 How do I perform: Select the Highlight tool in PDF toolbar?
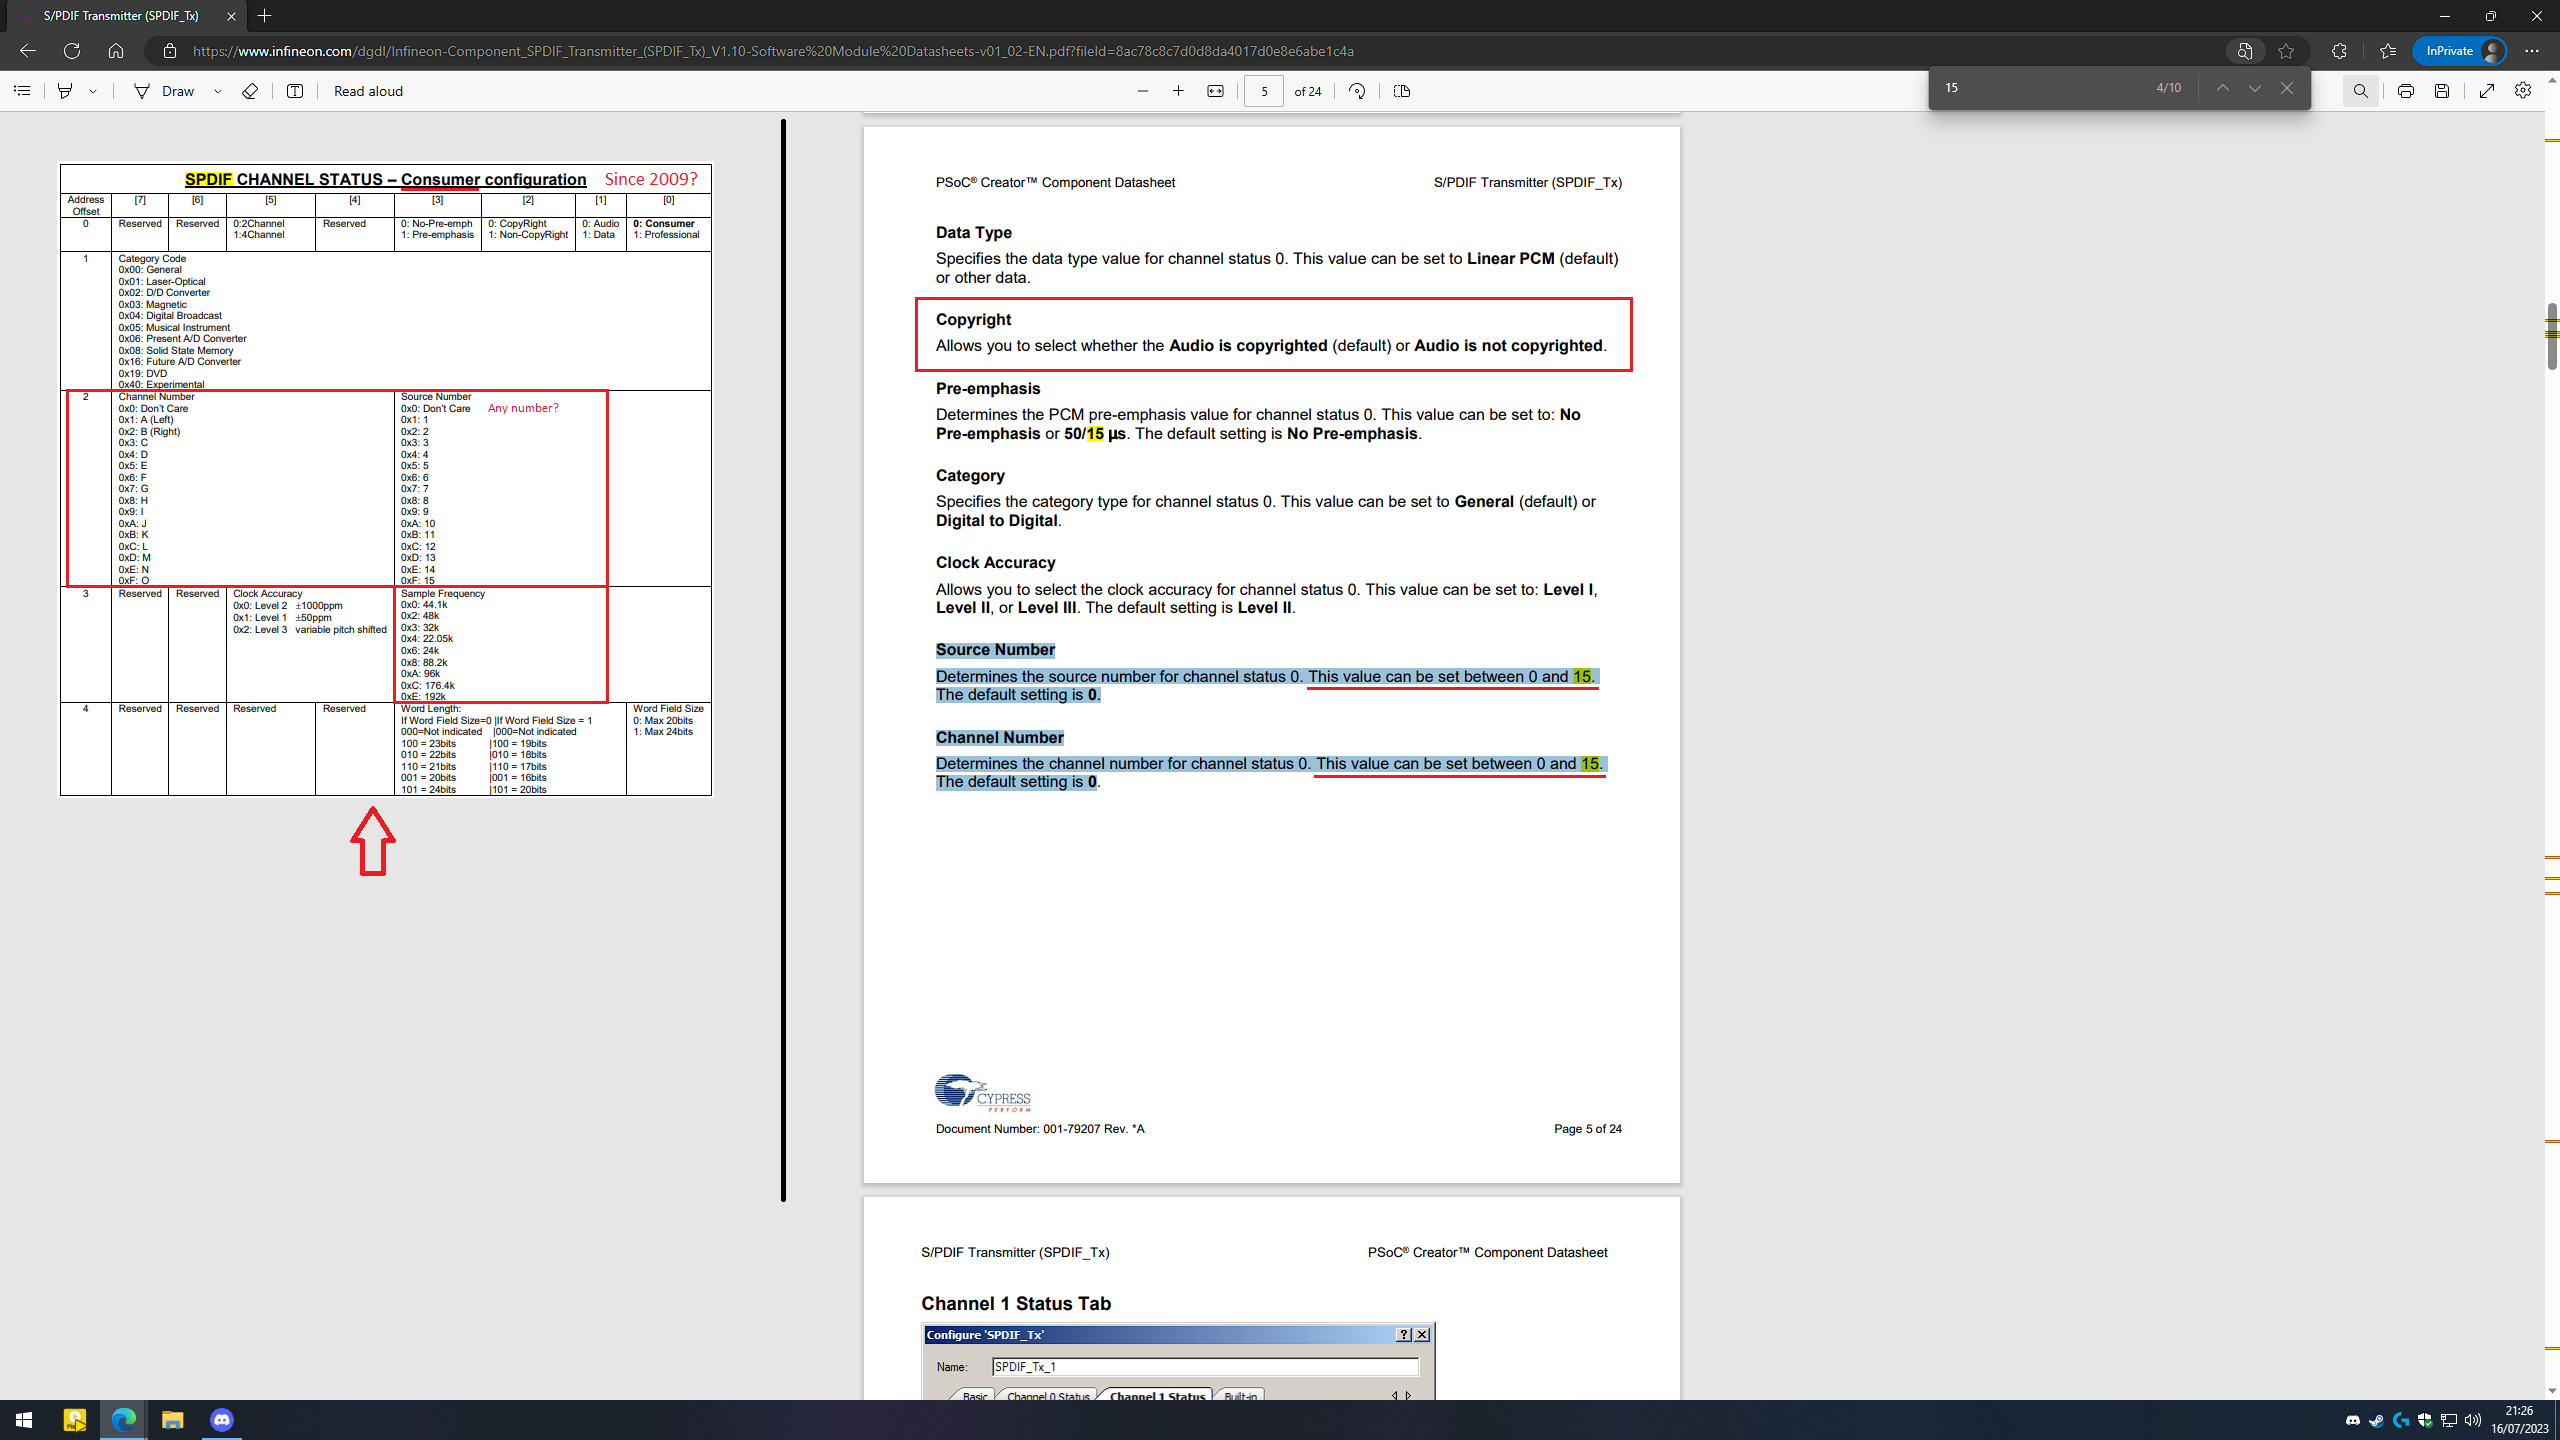(65, 91)
